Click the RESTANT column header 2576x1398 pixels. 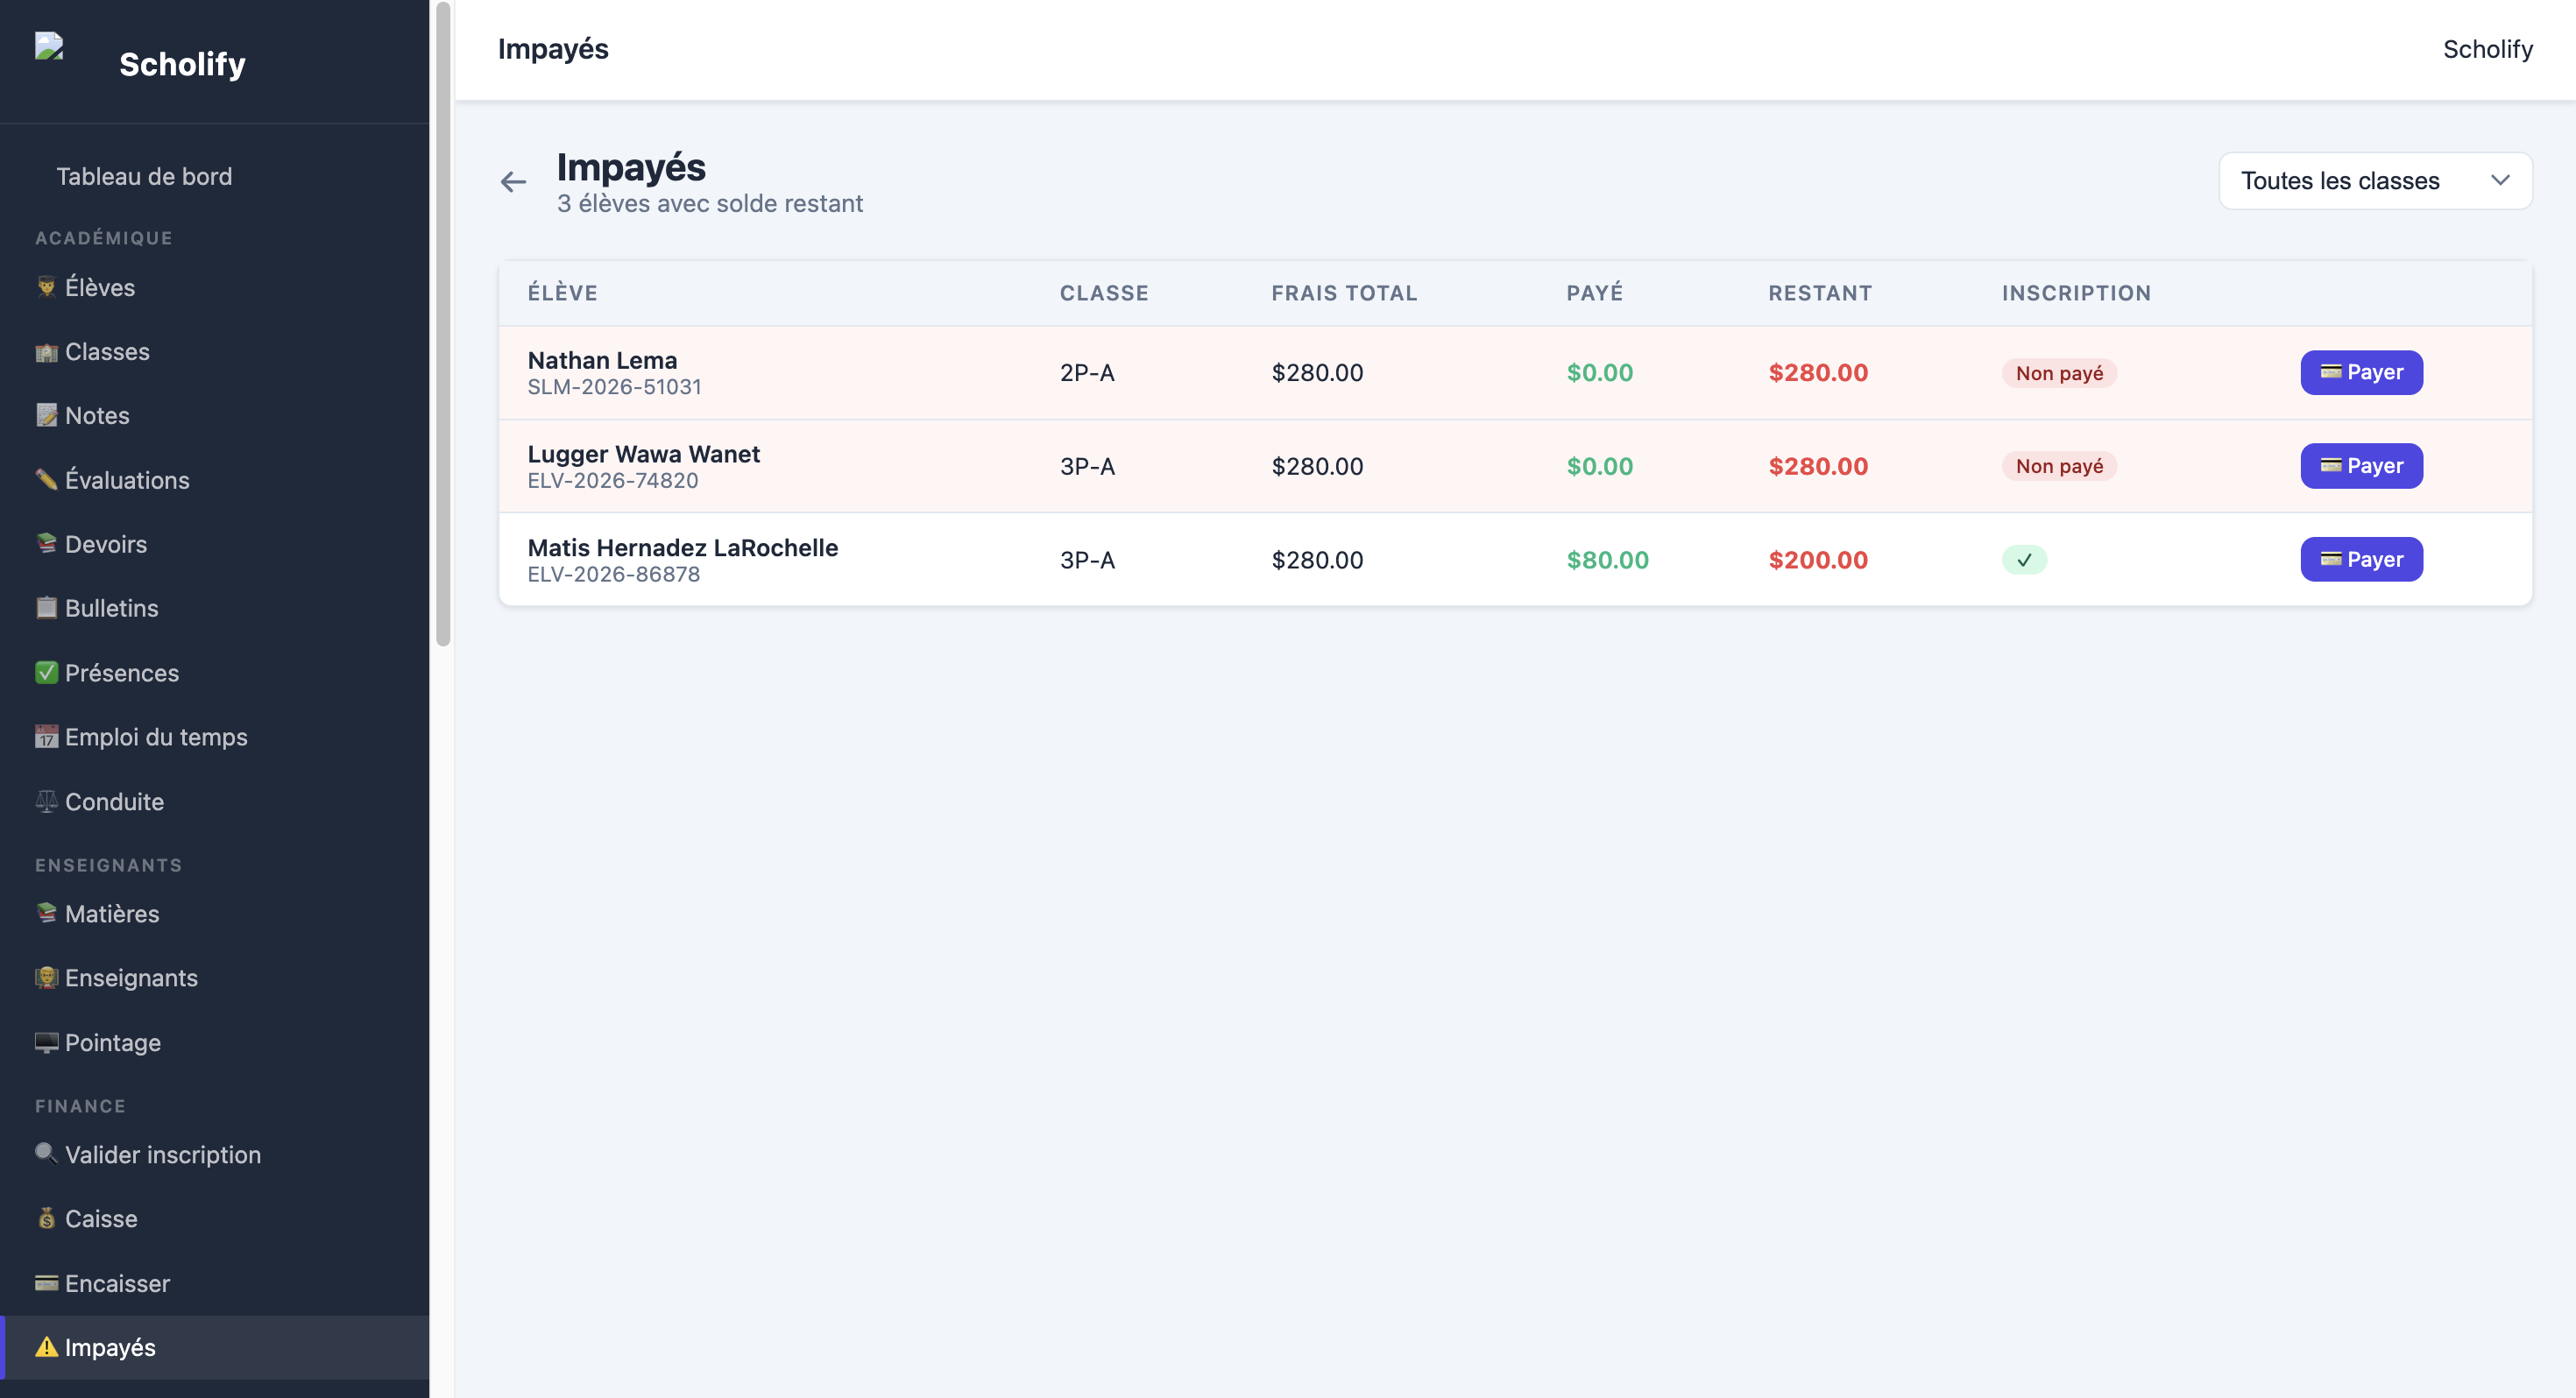(x=1819, y=293)
